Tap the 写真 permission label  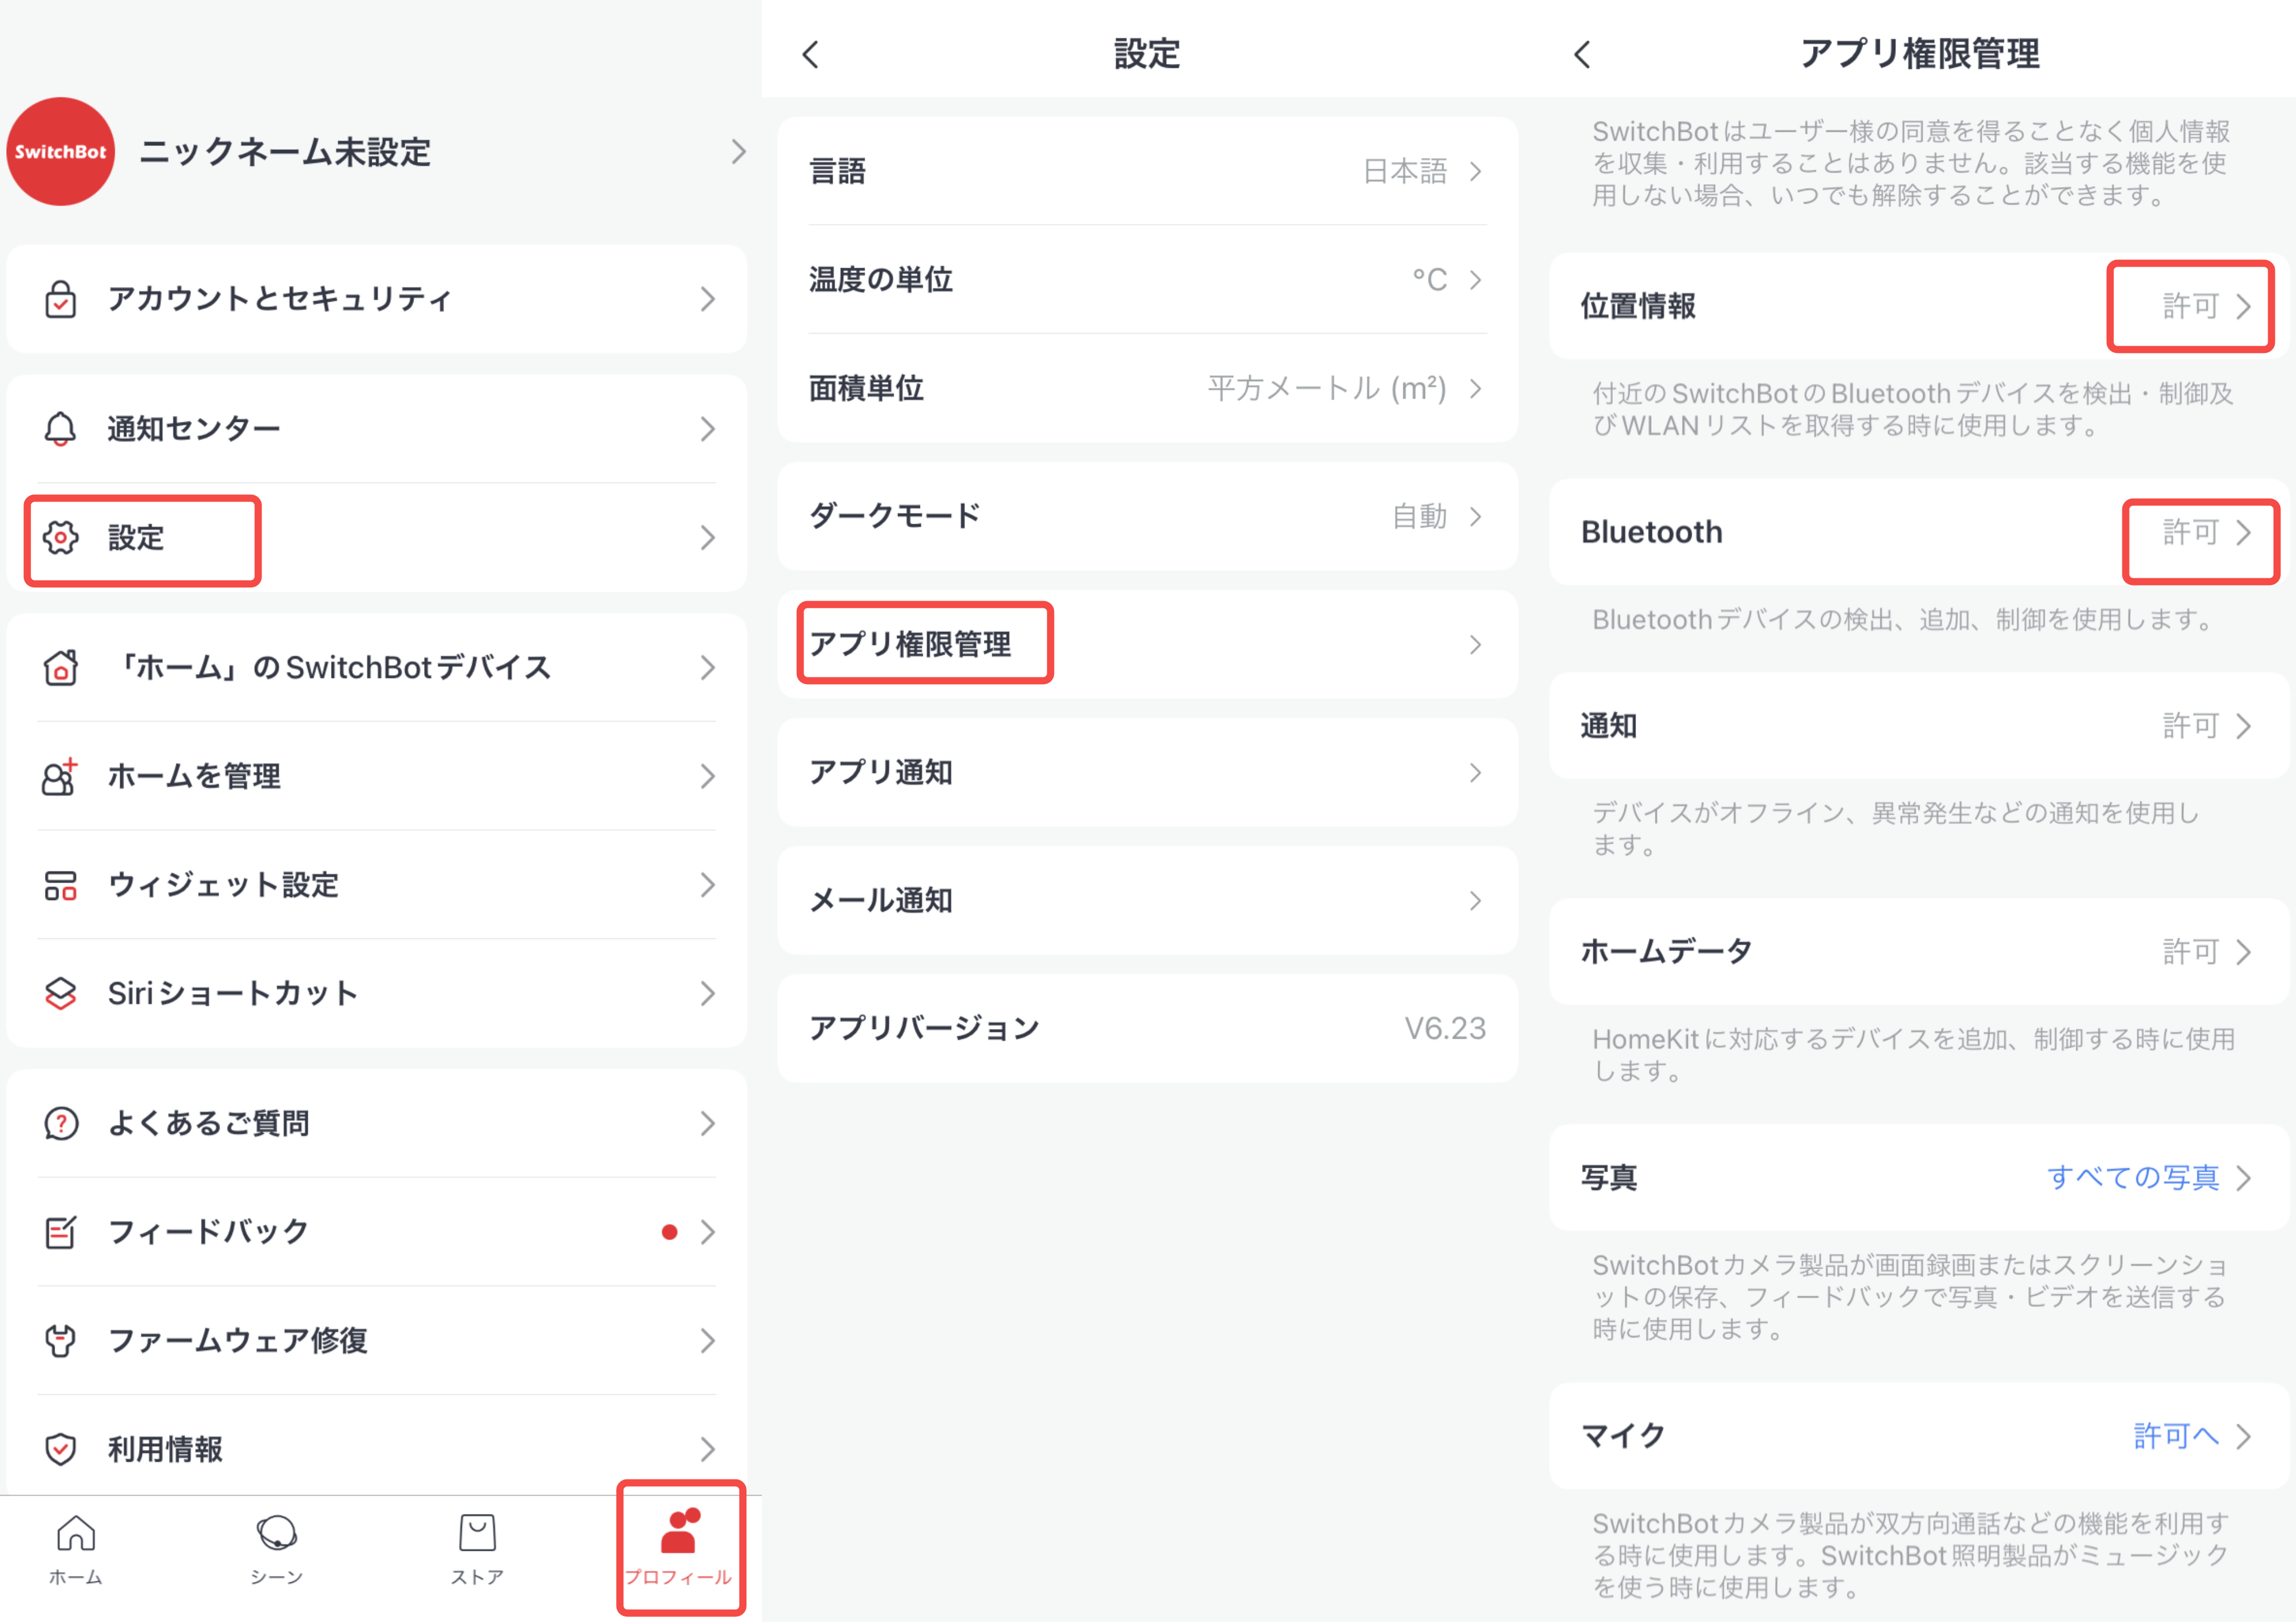click(x=1609, y=1177)
